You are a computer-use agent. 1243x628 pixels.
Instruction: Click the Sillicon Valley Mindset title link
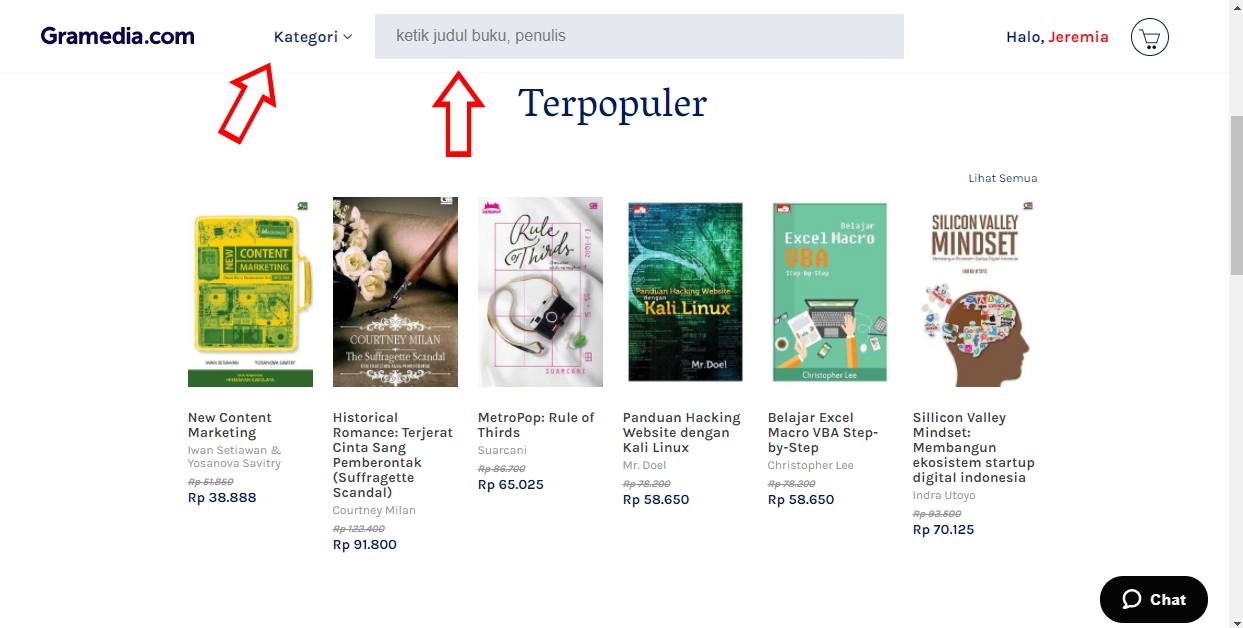tap(974, 447)
